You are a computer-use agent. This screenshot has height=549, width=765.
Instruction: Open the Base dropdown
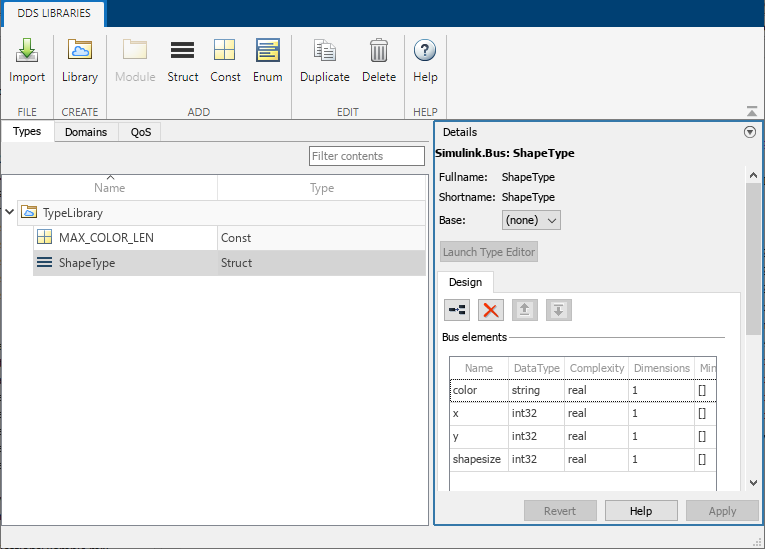point(531,220)
